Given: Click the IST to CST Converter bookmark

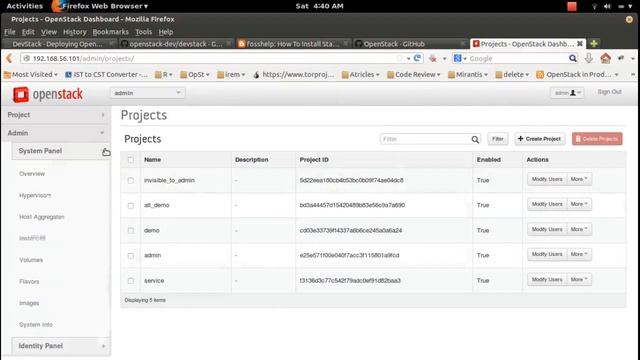Looking at the screenshot, I should (106, 75).
